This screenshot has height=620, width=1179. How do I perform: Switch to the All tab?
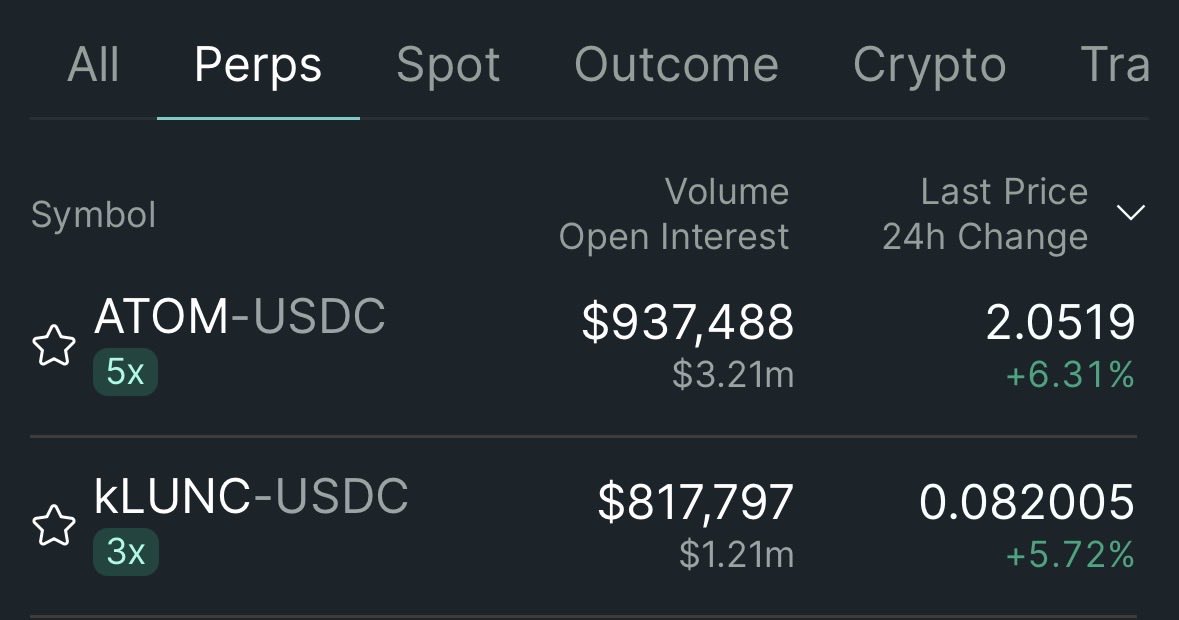(93, 65)
